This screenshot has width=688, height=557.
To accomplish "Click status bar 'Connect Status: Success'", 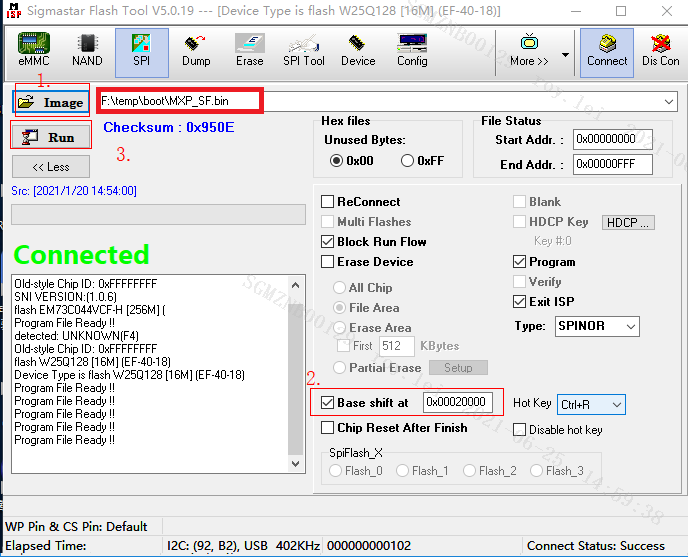I will click(x=595, y=546).
